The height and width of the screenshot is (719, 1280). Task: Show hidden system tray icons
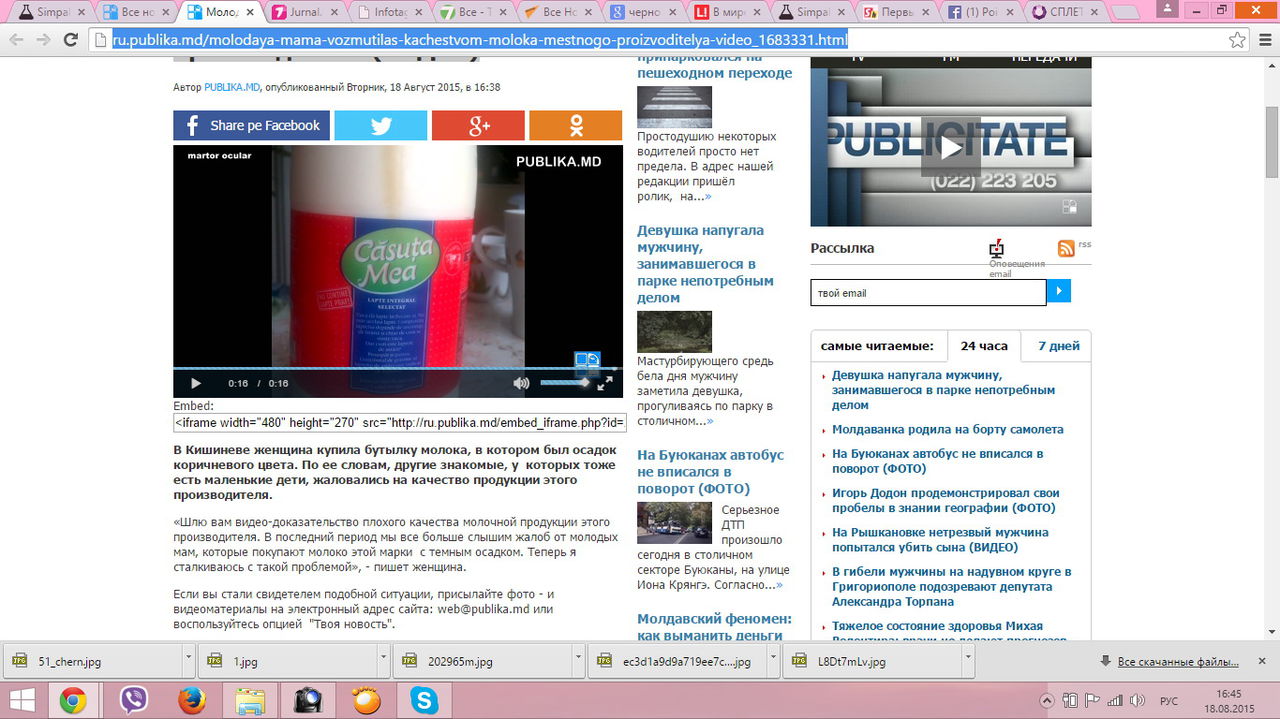(x=1047, y=700)
